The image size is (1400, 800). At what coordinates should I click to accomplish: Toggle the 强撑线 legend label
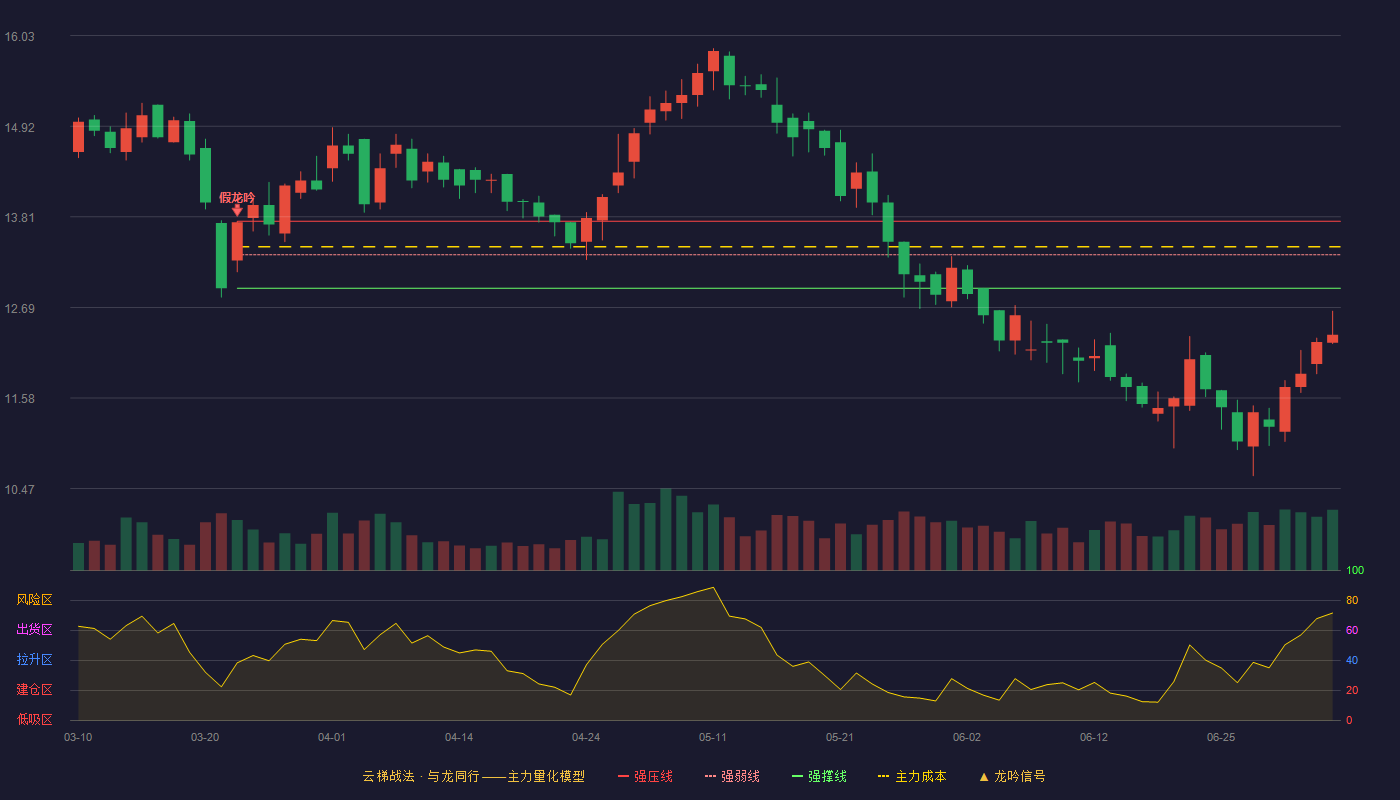(827, 776)
